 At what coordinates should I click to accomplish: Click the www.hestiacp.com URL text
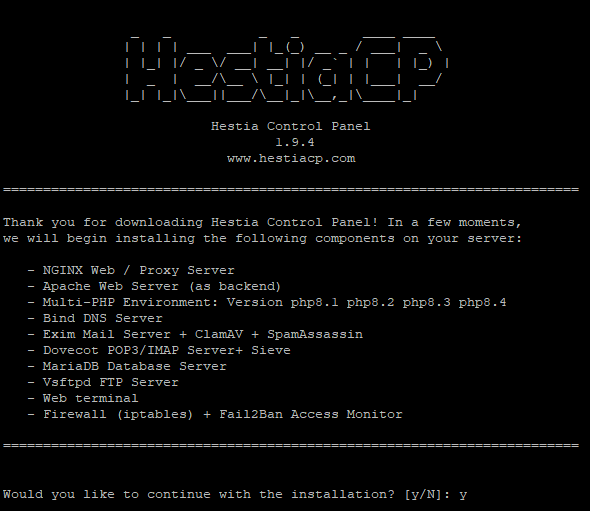291,158
